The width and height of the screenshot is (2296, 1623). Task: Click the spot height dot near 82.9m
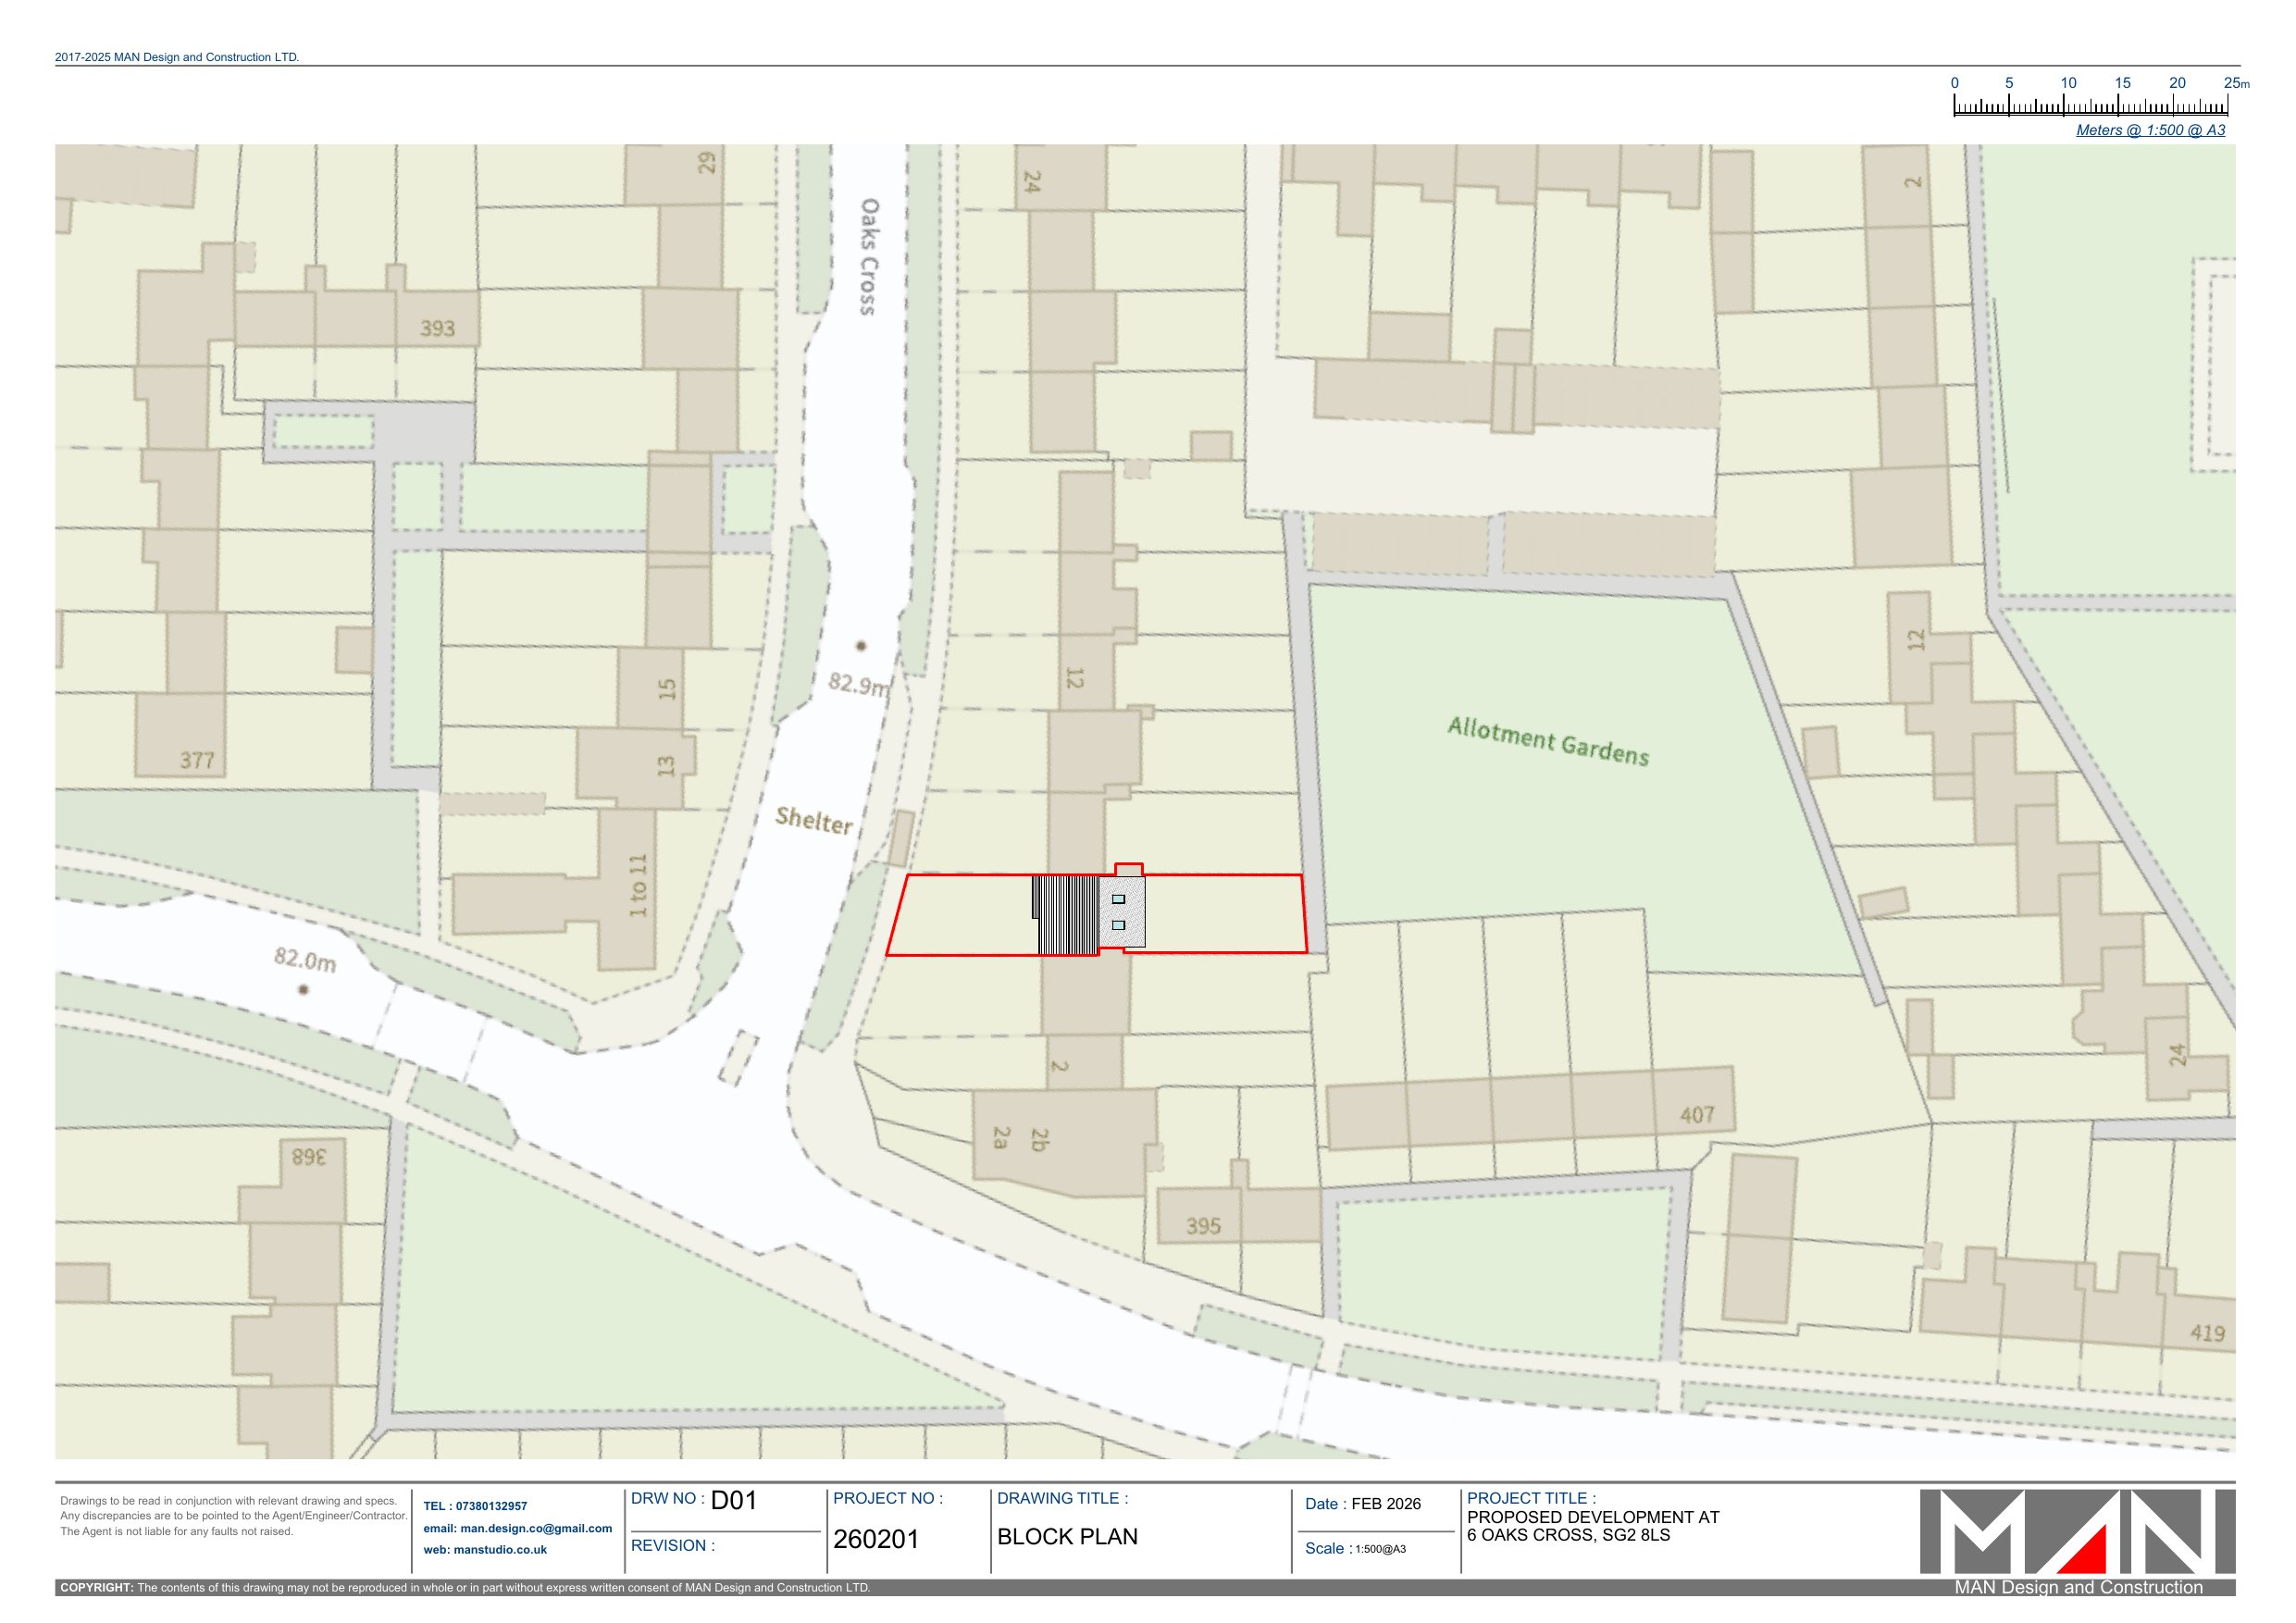(860, 646)
